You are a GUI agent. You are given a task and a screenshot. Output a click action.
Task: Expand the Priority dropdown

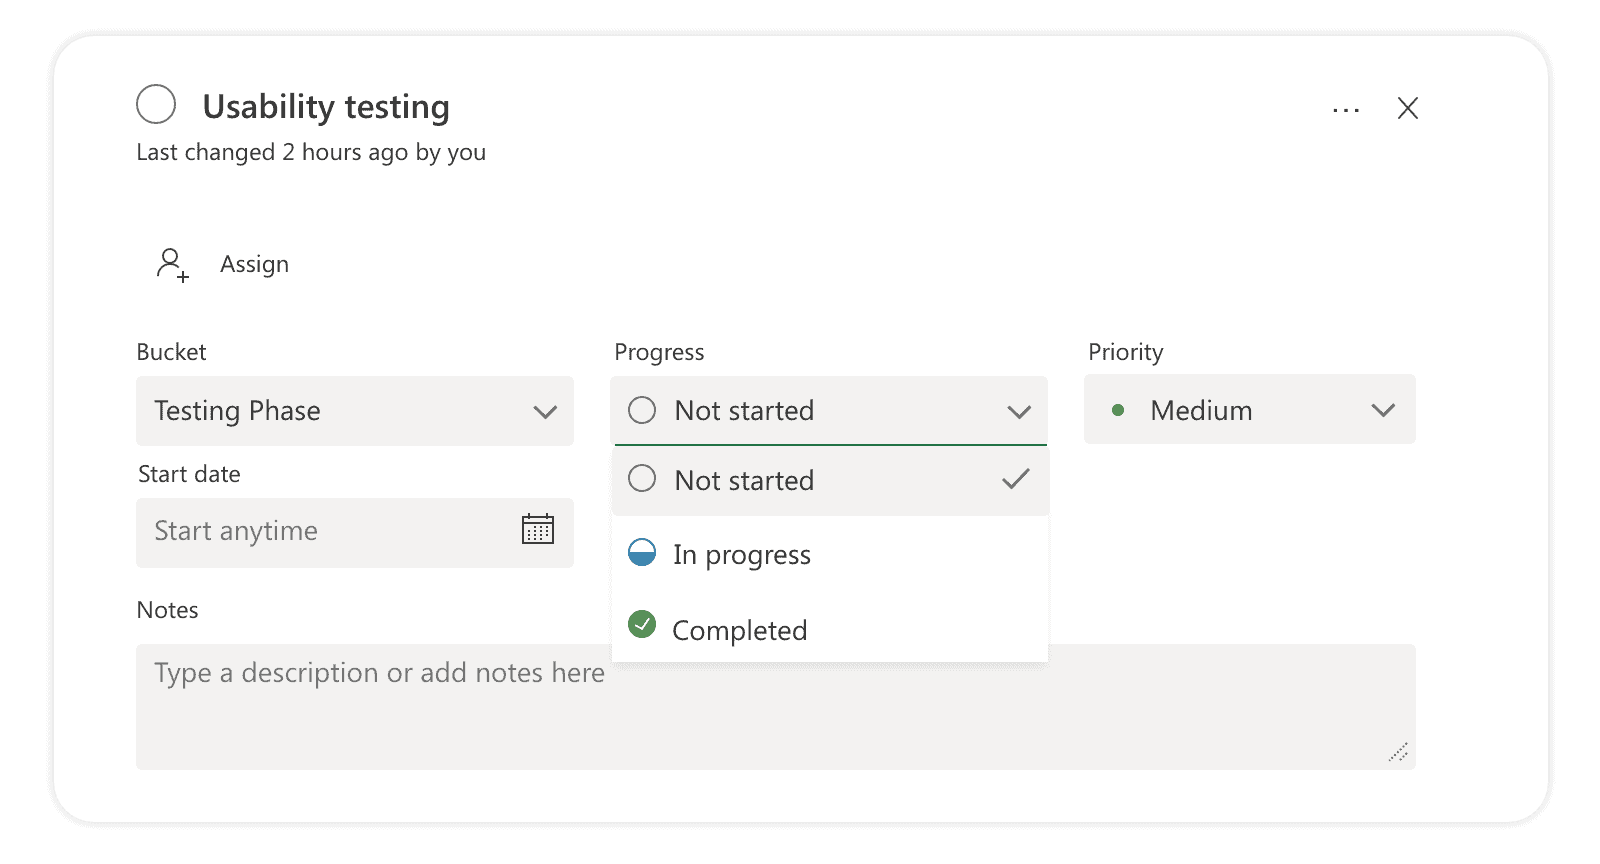coord(1385,409)
